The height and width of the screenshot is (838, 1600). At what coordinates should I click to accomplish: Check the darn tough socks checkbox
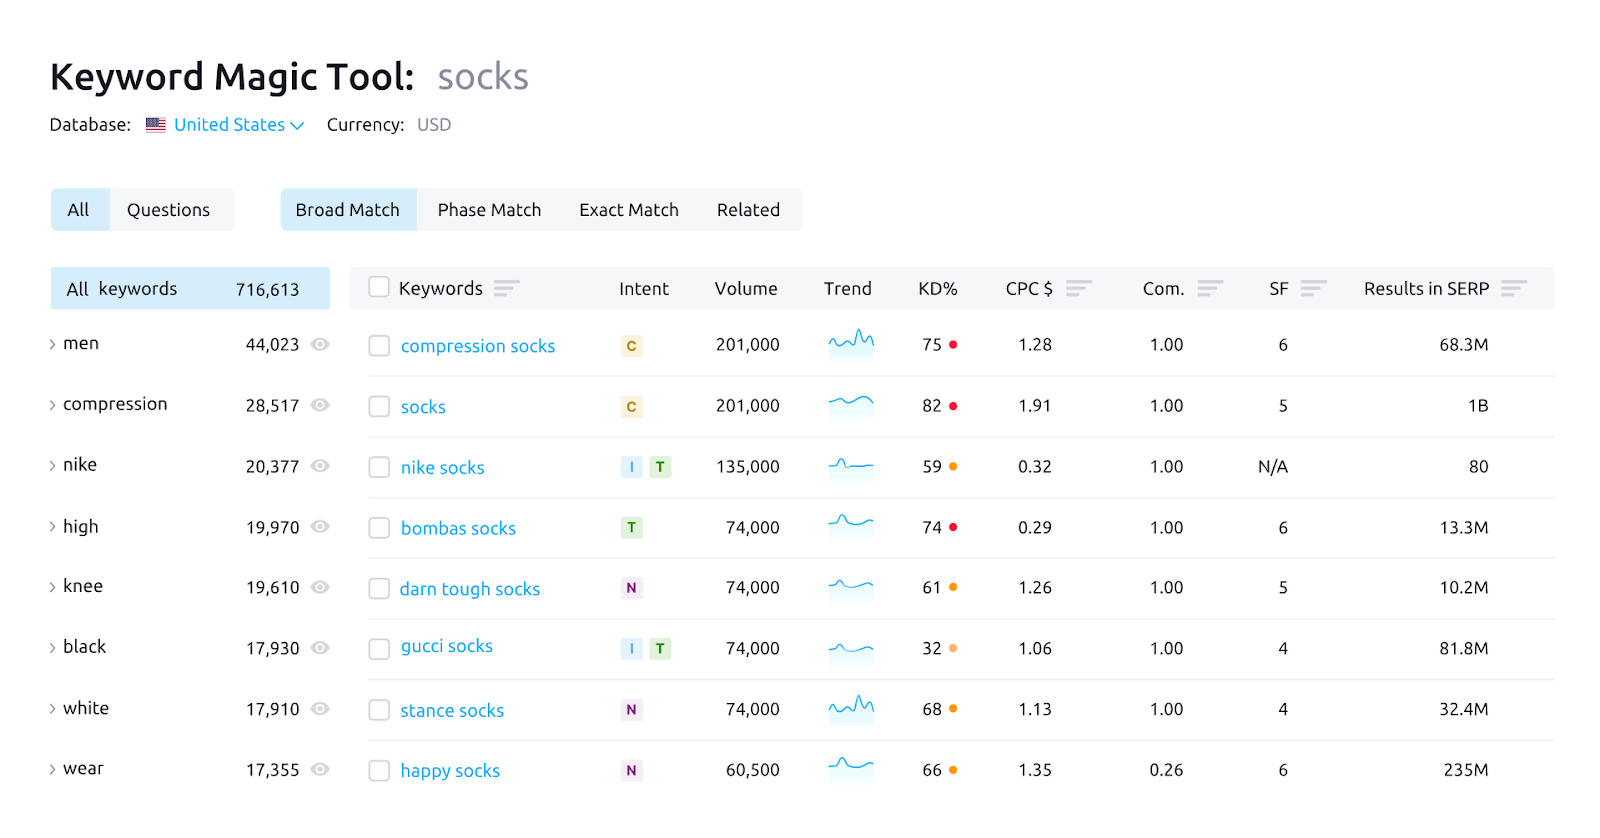point(379,589)
